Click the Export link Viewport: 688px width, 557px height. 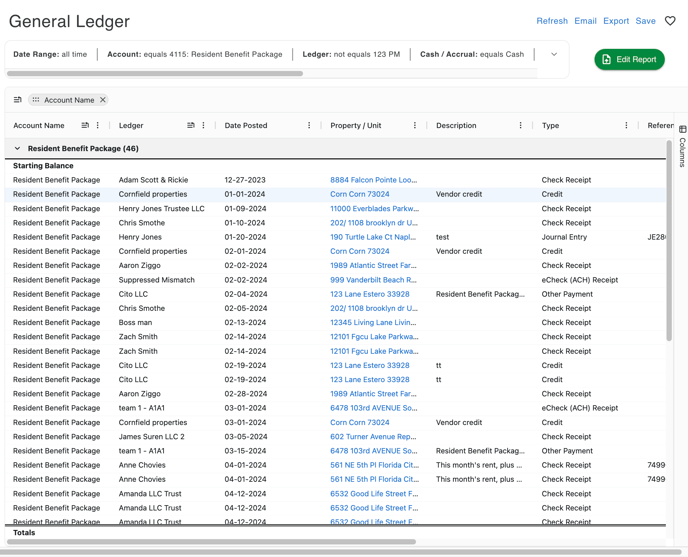(x=616, y=21)
